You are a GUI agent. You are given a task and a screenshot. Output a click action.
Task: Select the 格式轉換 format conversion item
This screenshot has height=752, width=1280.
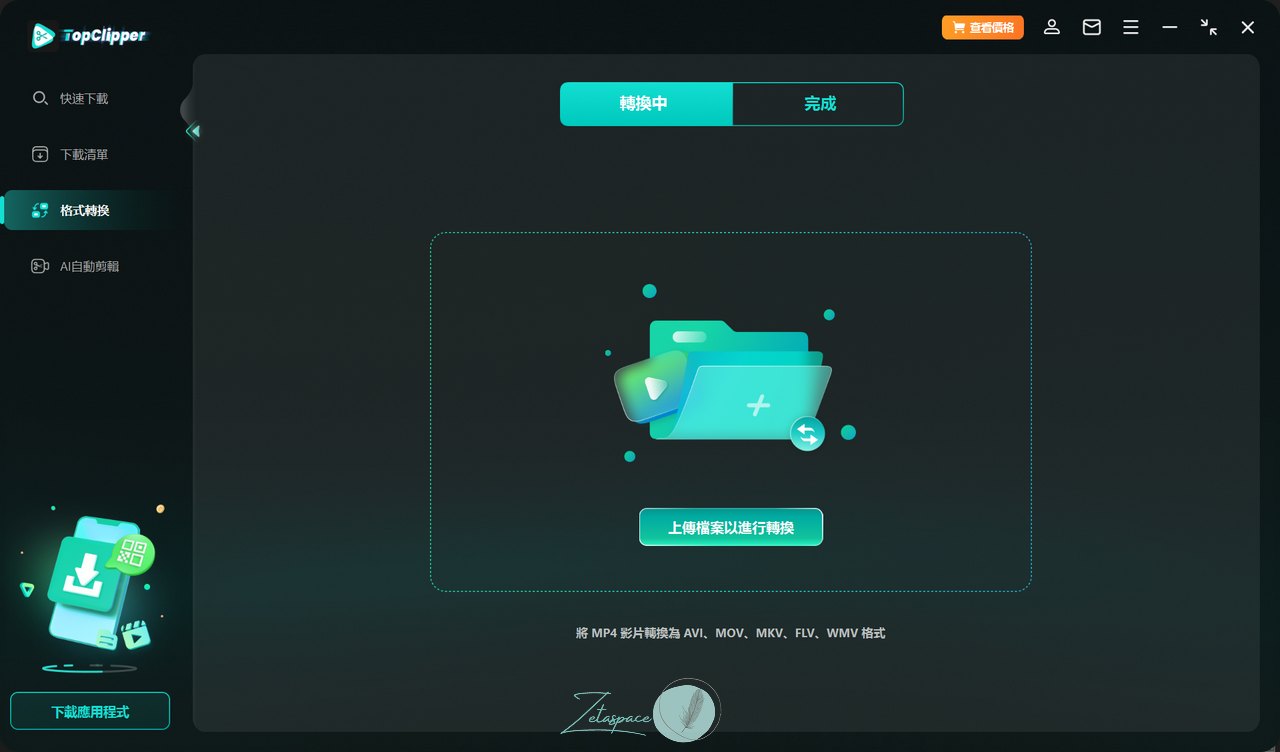[90, 210]
